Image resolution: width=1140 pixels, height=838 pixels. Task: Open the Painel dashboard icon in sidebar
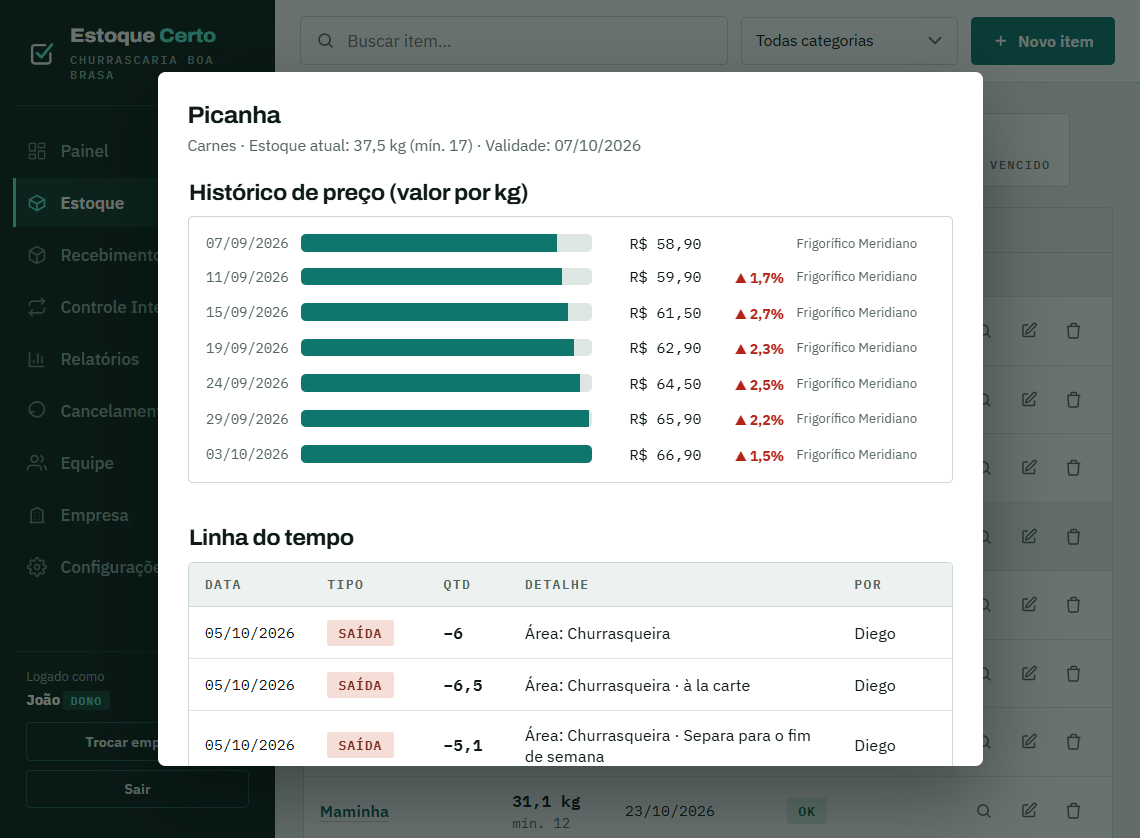click(37, 151)
